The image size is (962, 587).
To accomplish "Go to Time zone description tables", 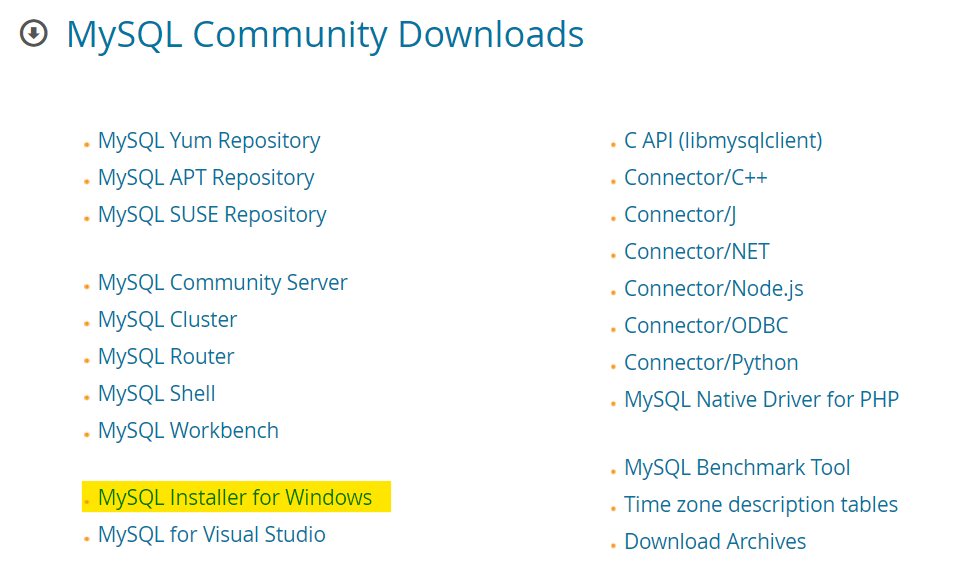I will tap(761, 504).
